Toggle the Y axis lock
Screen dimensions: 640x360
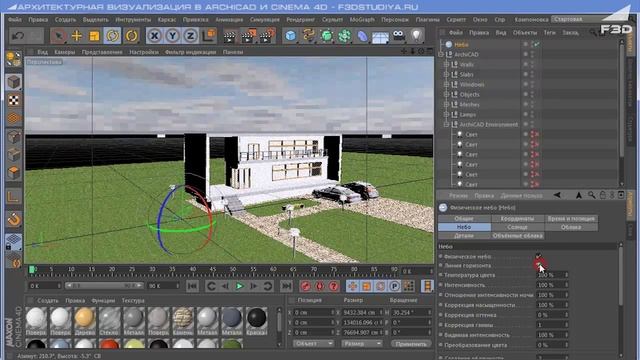pos(172,36)
